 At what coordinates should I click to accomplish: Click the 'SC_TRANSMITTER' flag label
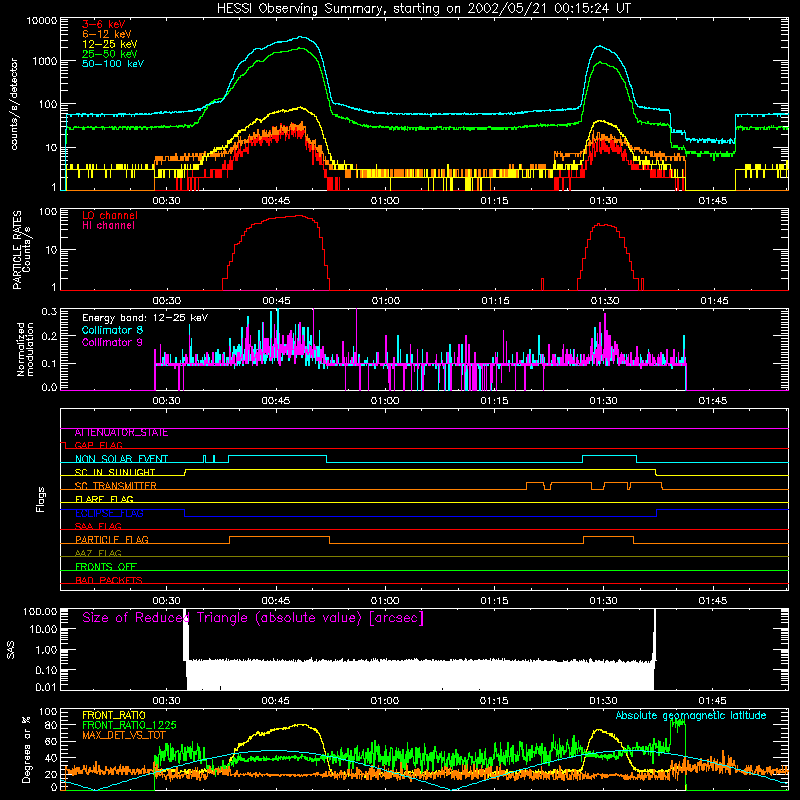[116, 486]
